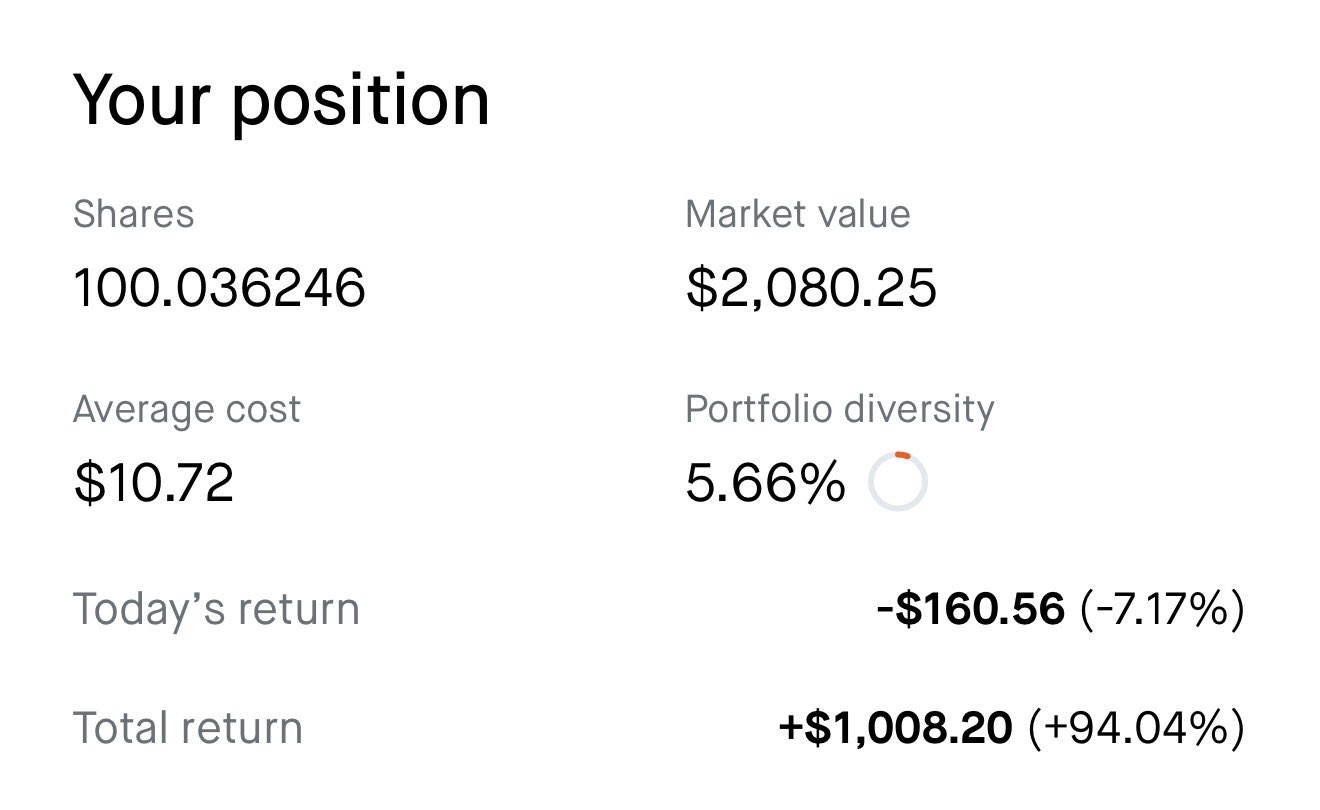
Task: Select the +$1,008.20 total return amount
Action: (895, 728)
